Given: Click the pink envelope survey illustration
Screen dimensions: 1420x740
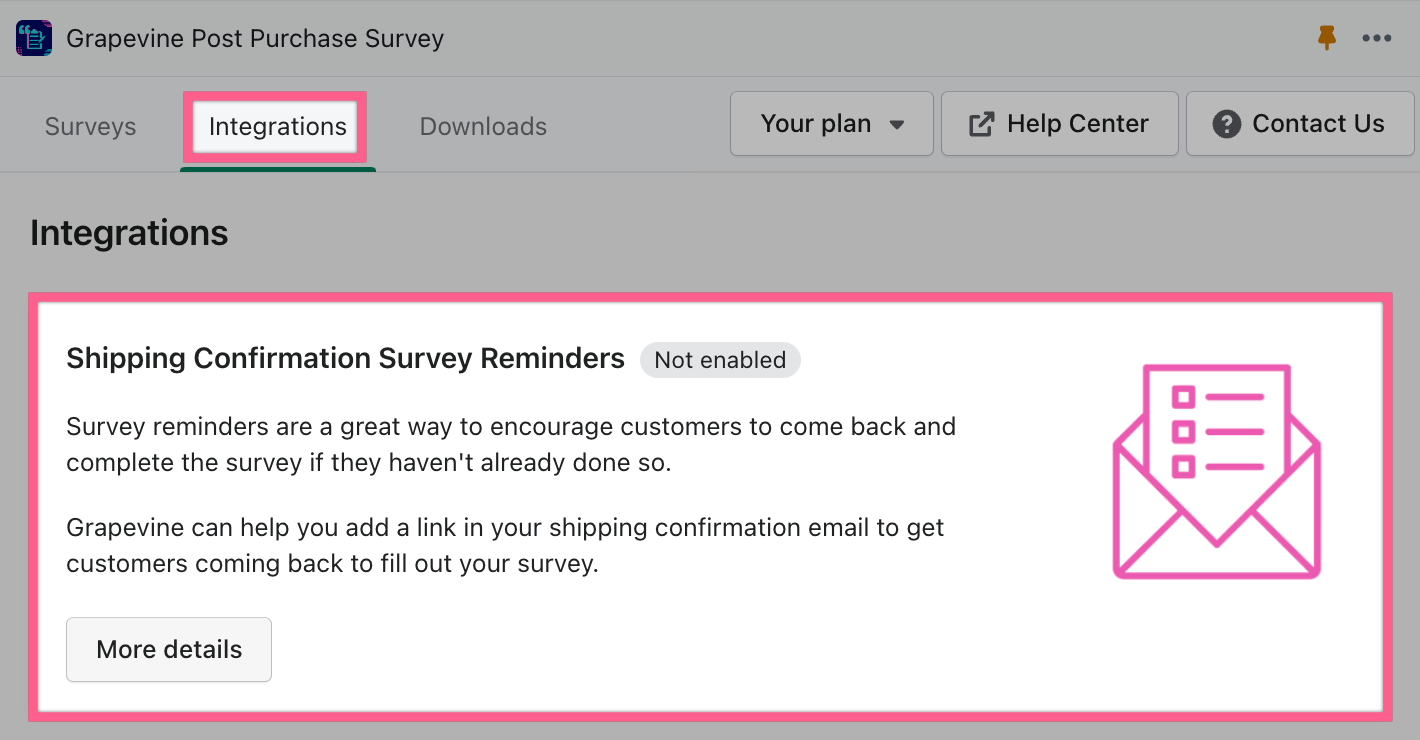Looking at the screenshot, I should [x=1217, y=471].
